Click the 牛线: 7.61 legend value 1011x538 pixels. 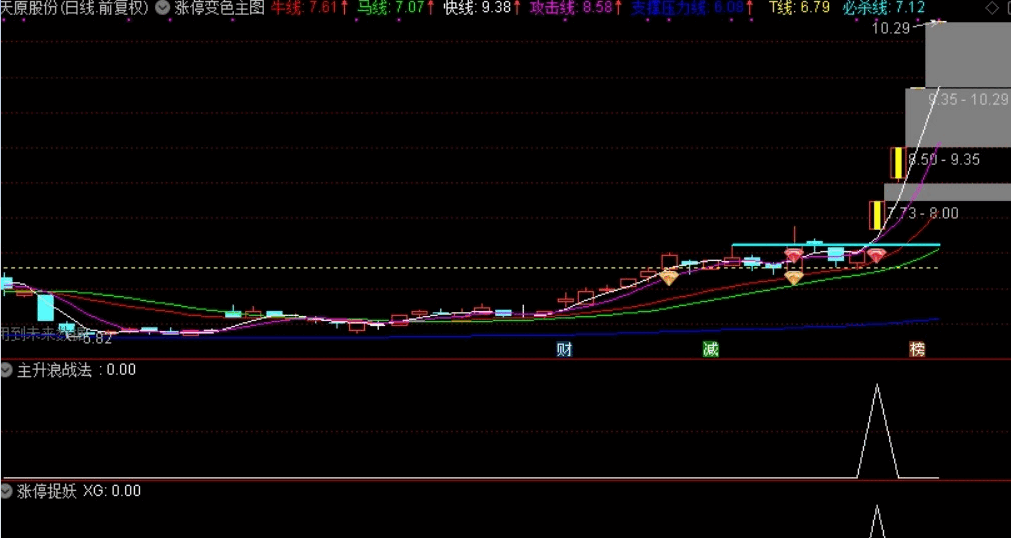pos(310,8)
